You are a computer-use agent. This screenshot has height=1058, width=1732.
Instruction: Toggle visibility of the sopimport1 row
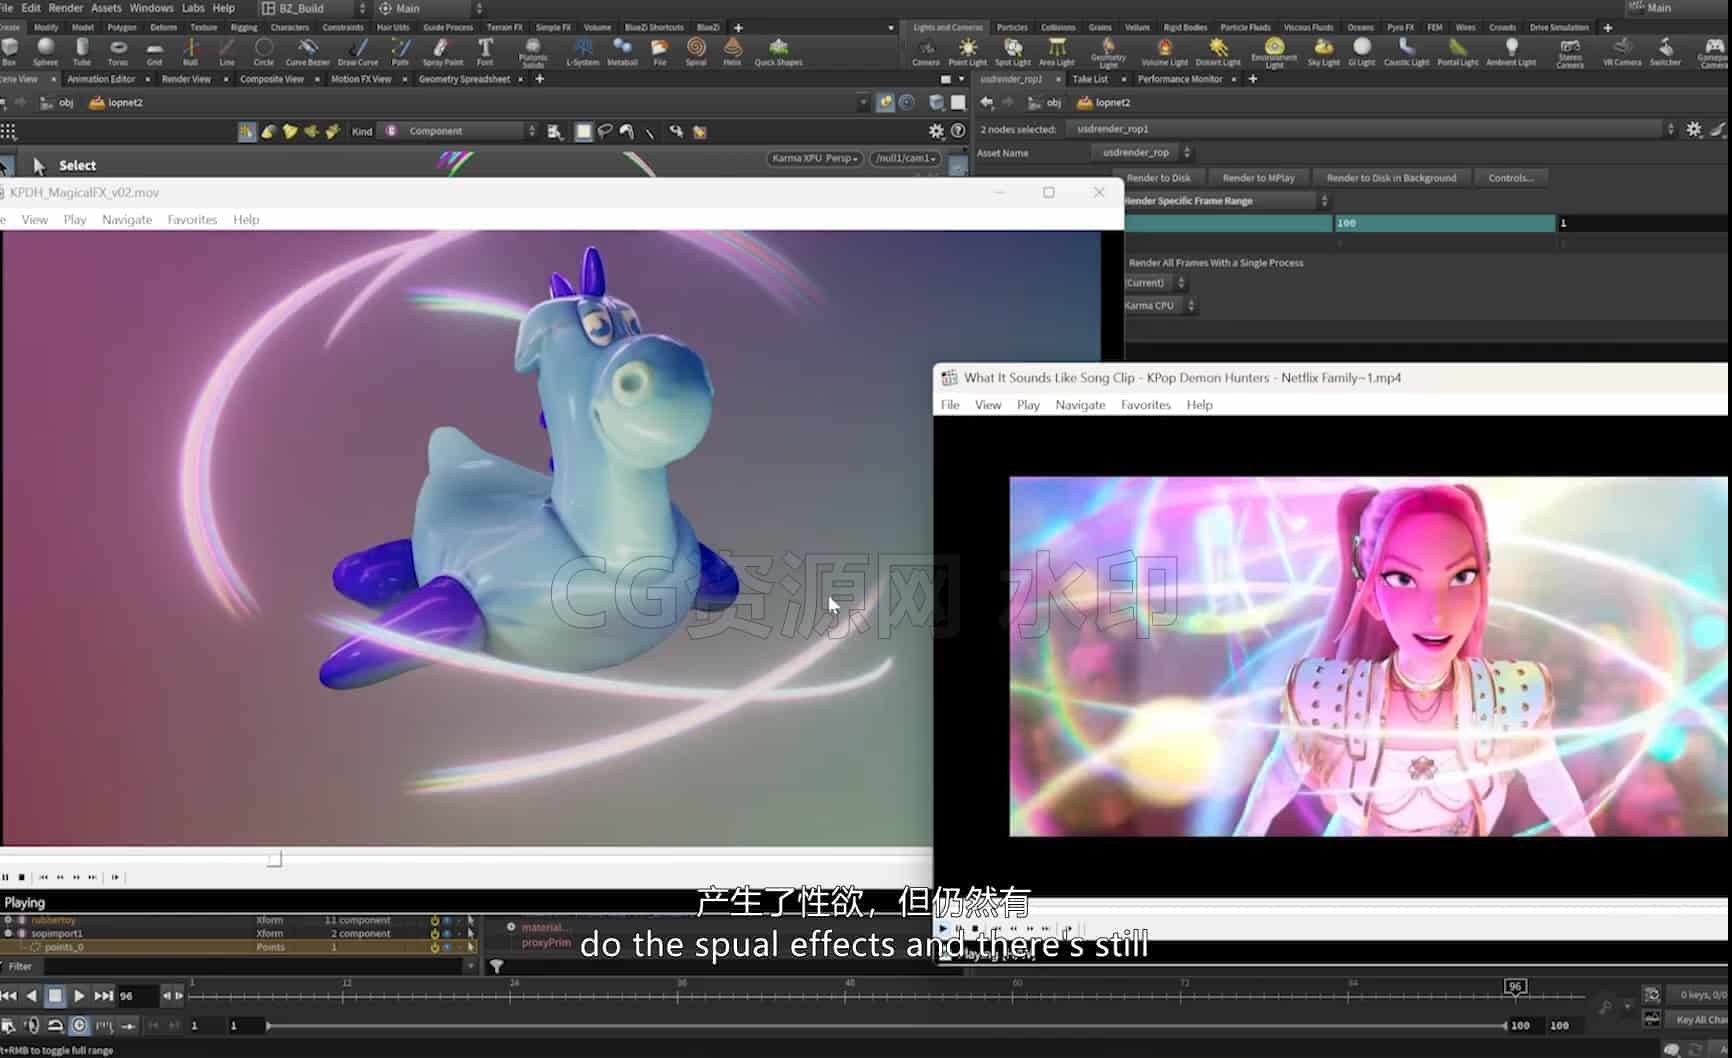pyautogui.click(x=448, y=933)
